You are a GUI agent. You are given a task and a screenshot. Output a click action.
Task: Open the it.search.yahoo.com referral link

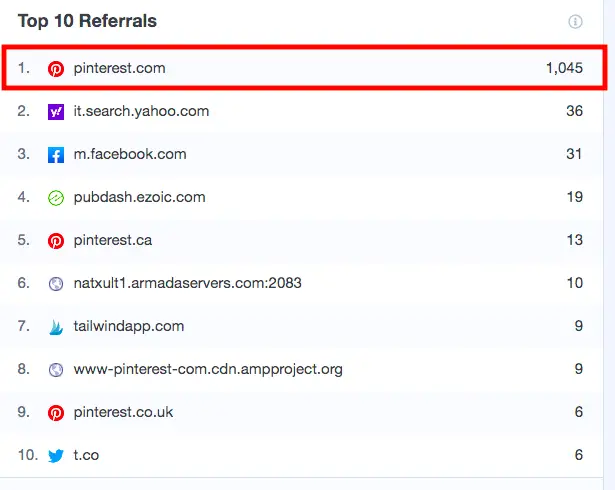point(141,111)
